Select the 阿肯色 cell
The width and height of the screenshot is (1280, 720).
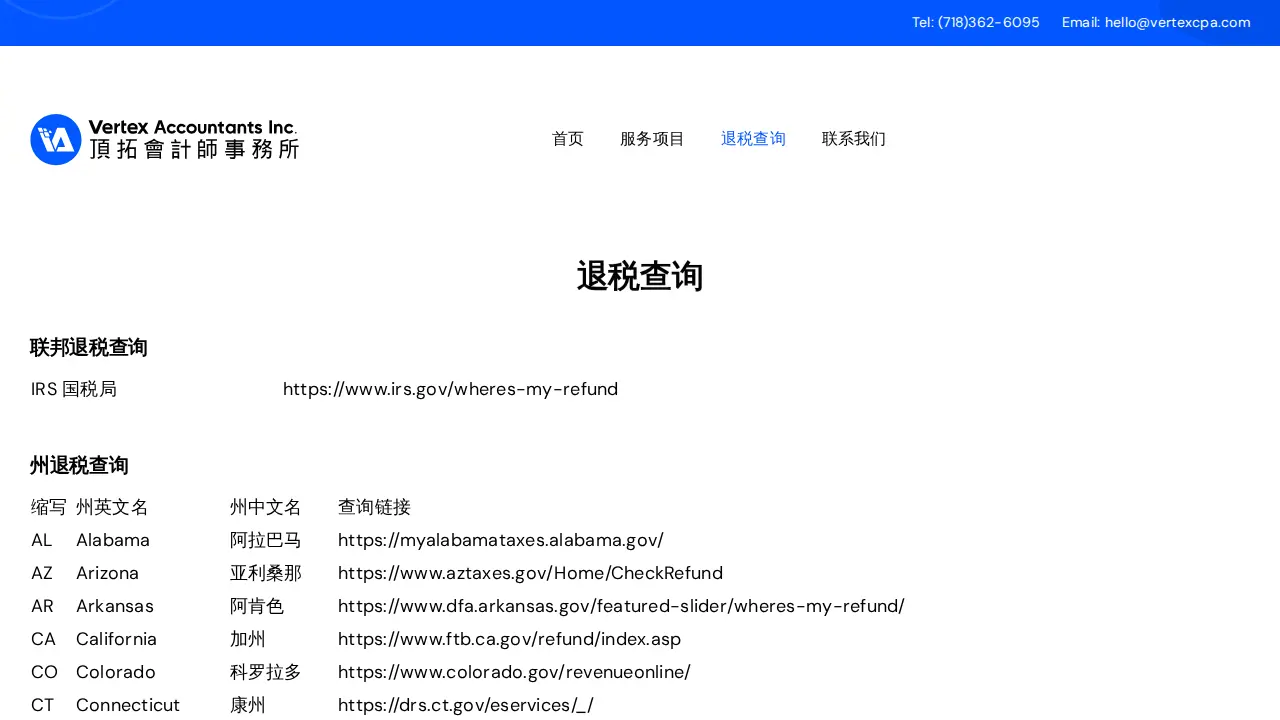257,606
